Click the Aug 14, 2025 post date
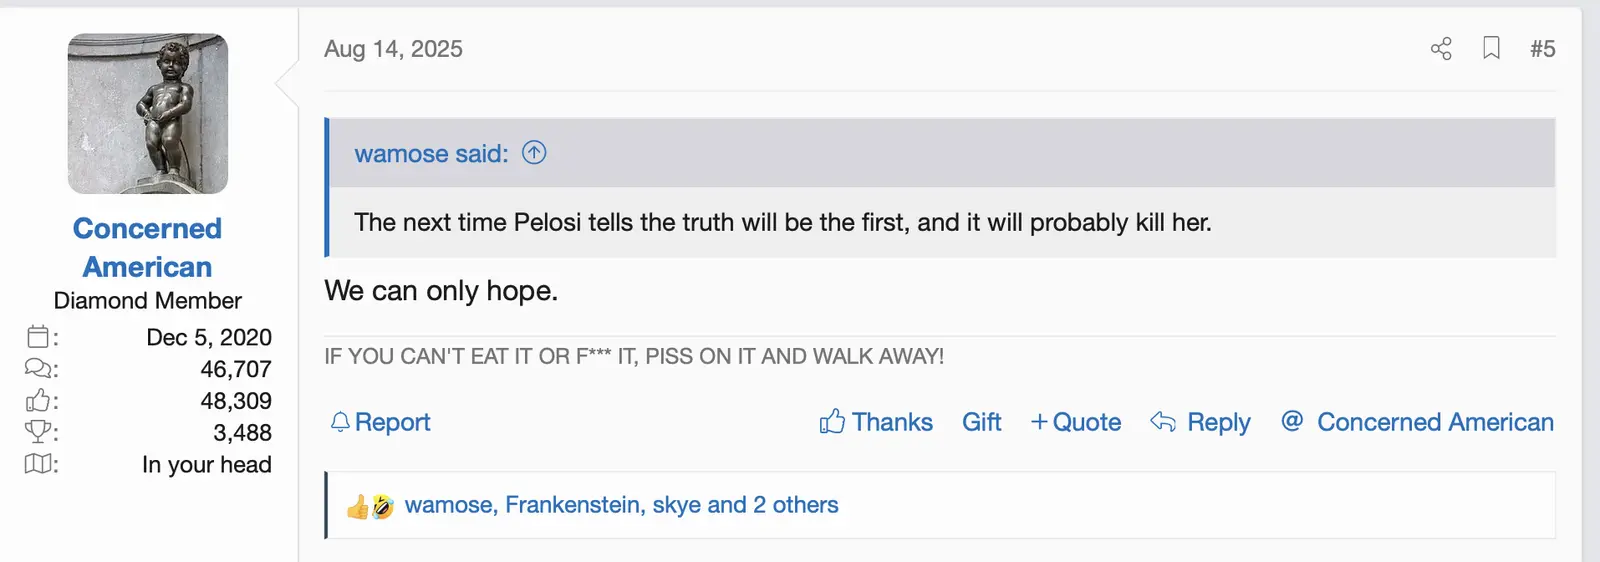The image size is (1600, 562). coord(393,49)
